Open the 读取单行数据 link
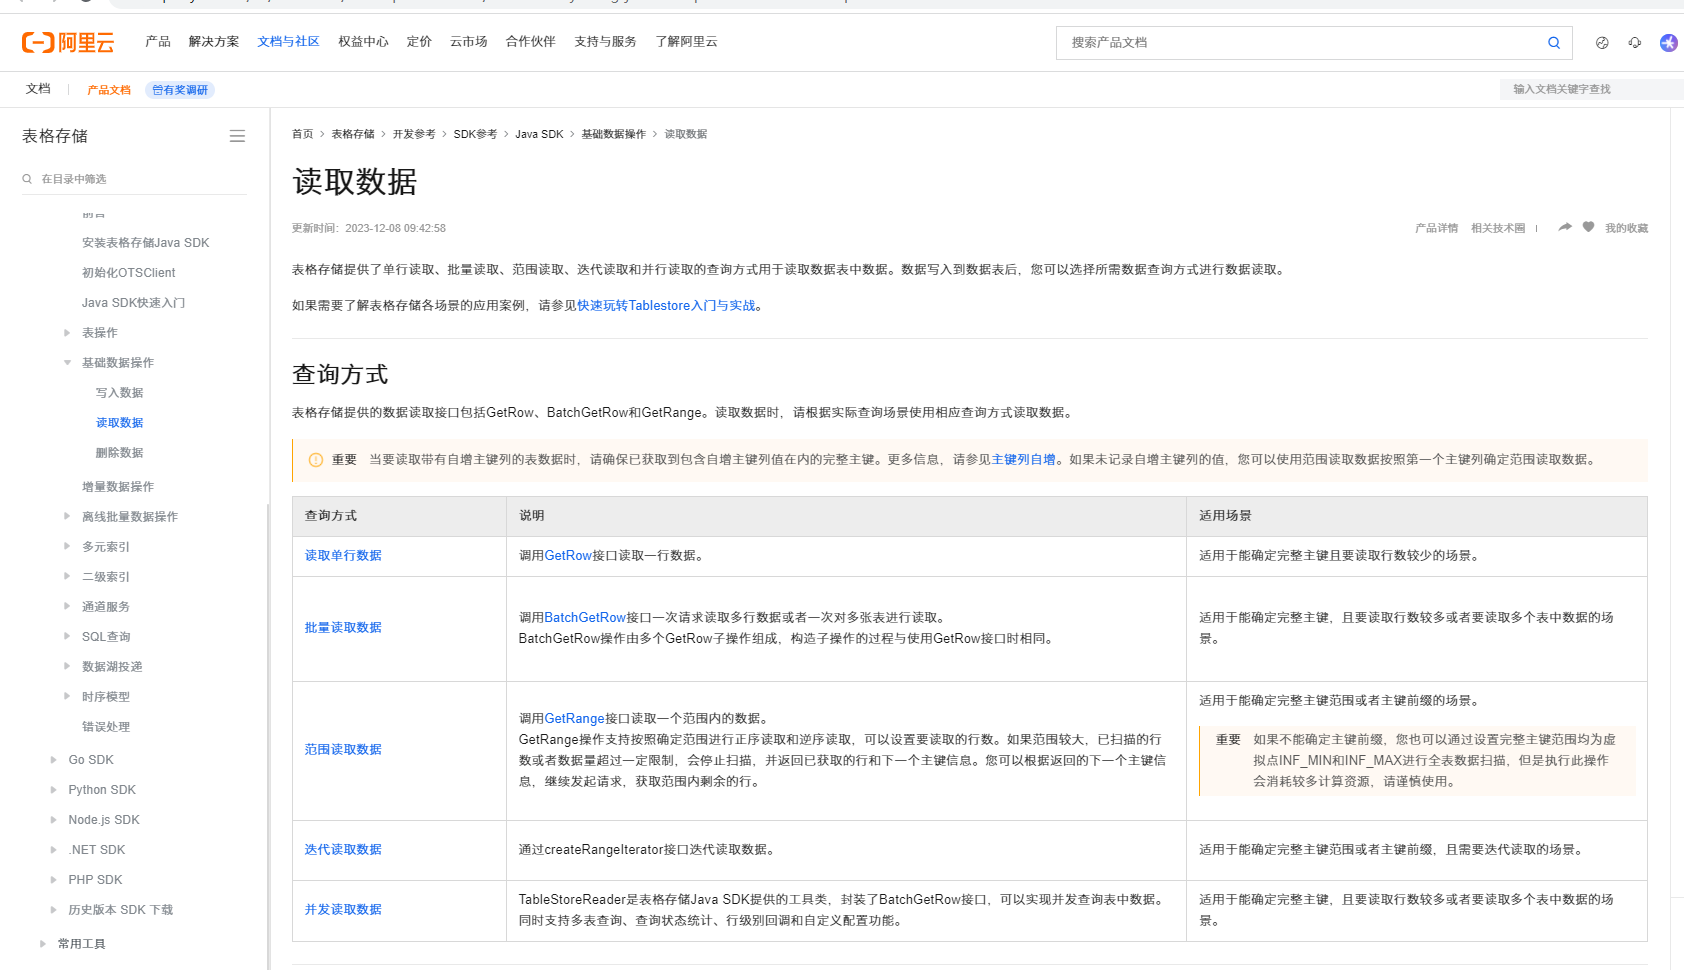Image resolution: width=1684 pixels, height=970 pixels. [x=343, y=556]
